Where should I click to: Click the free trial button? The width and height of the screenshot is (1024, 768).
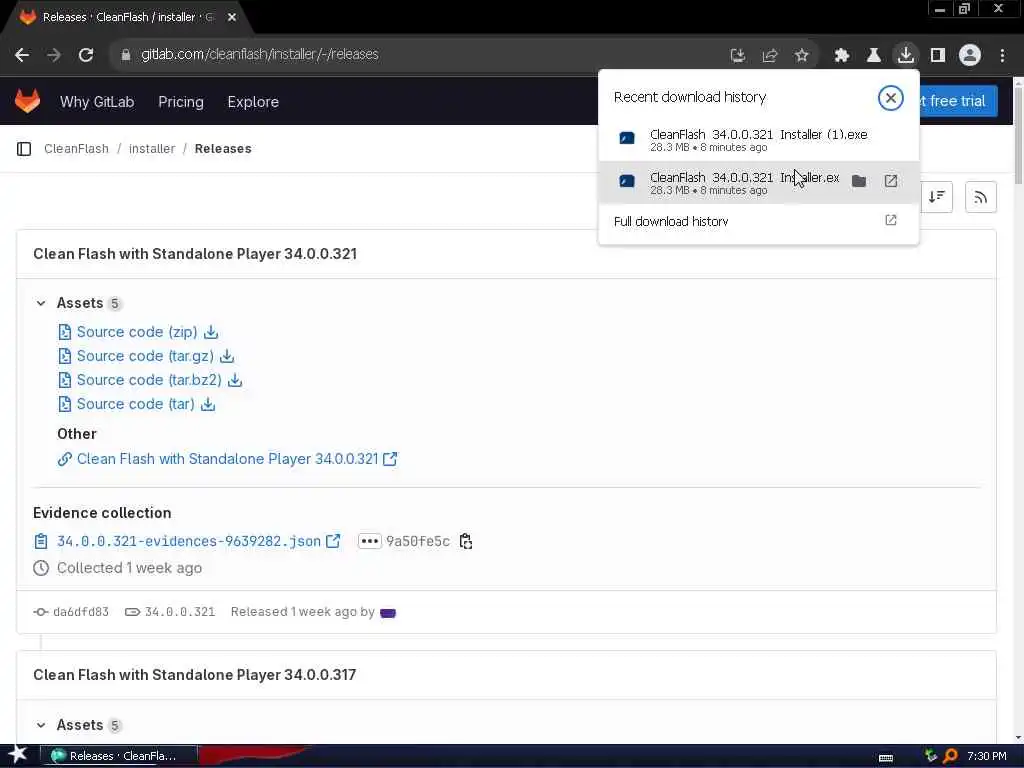958,101
